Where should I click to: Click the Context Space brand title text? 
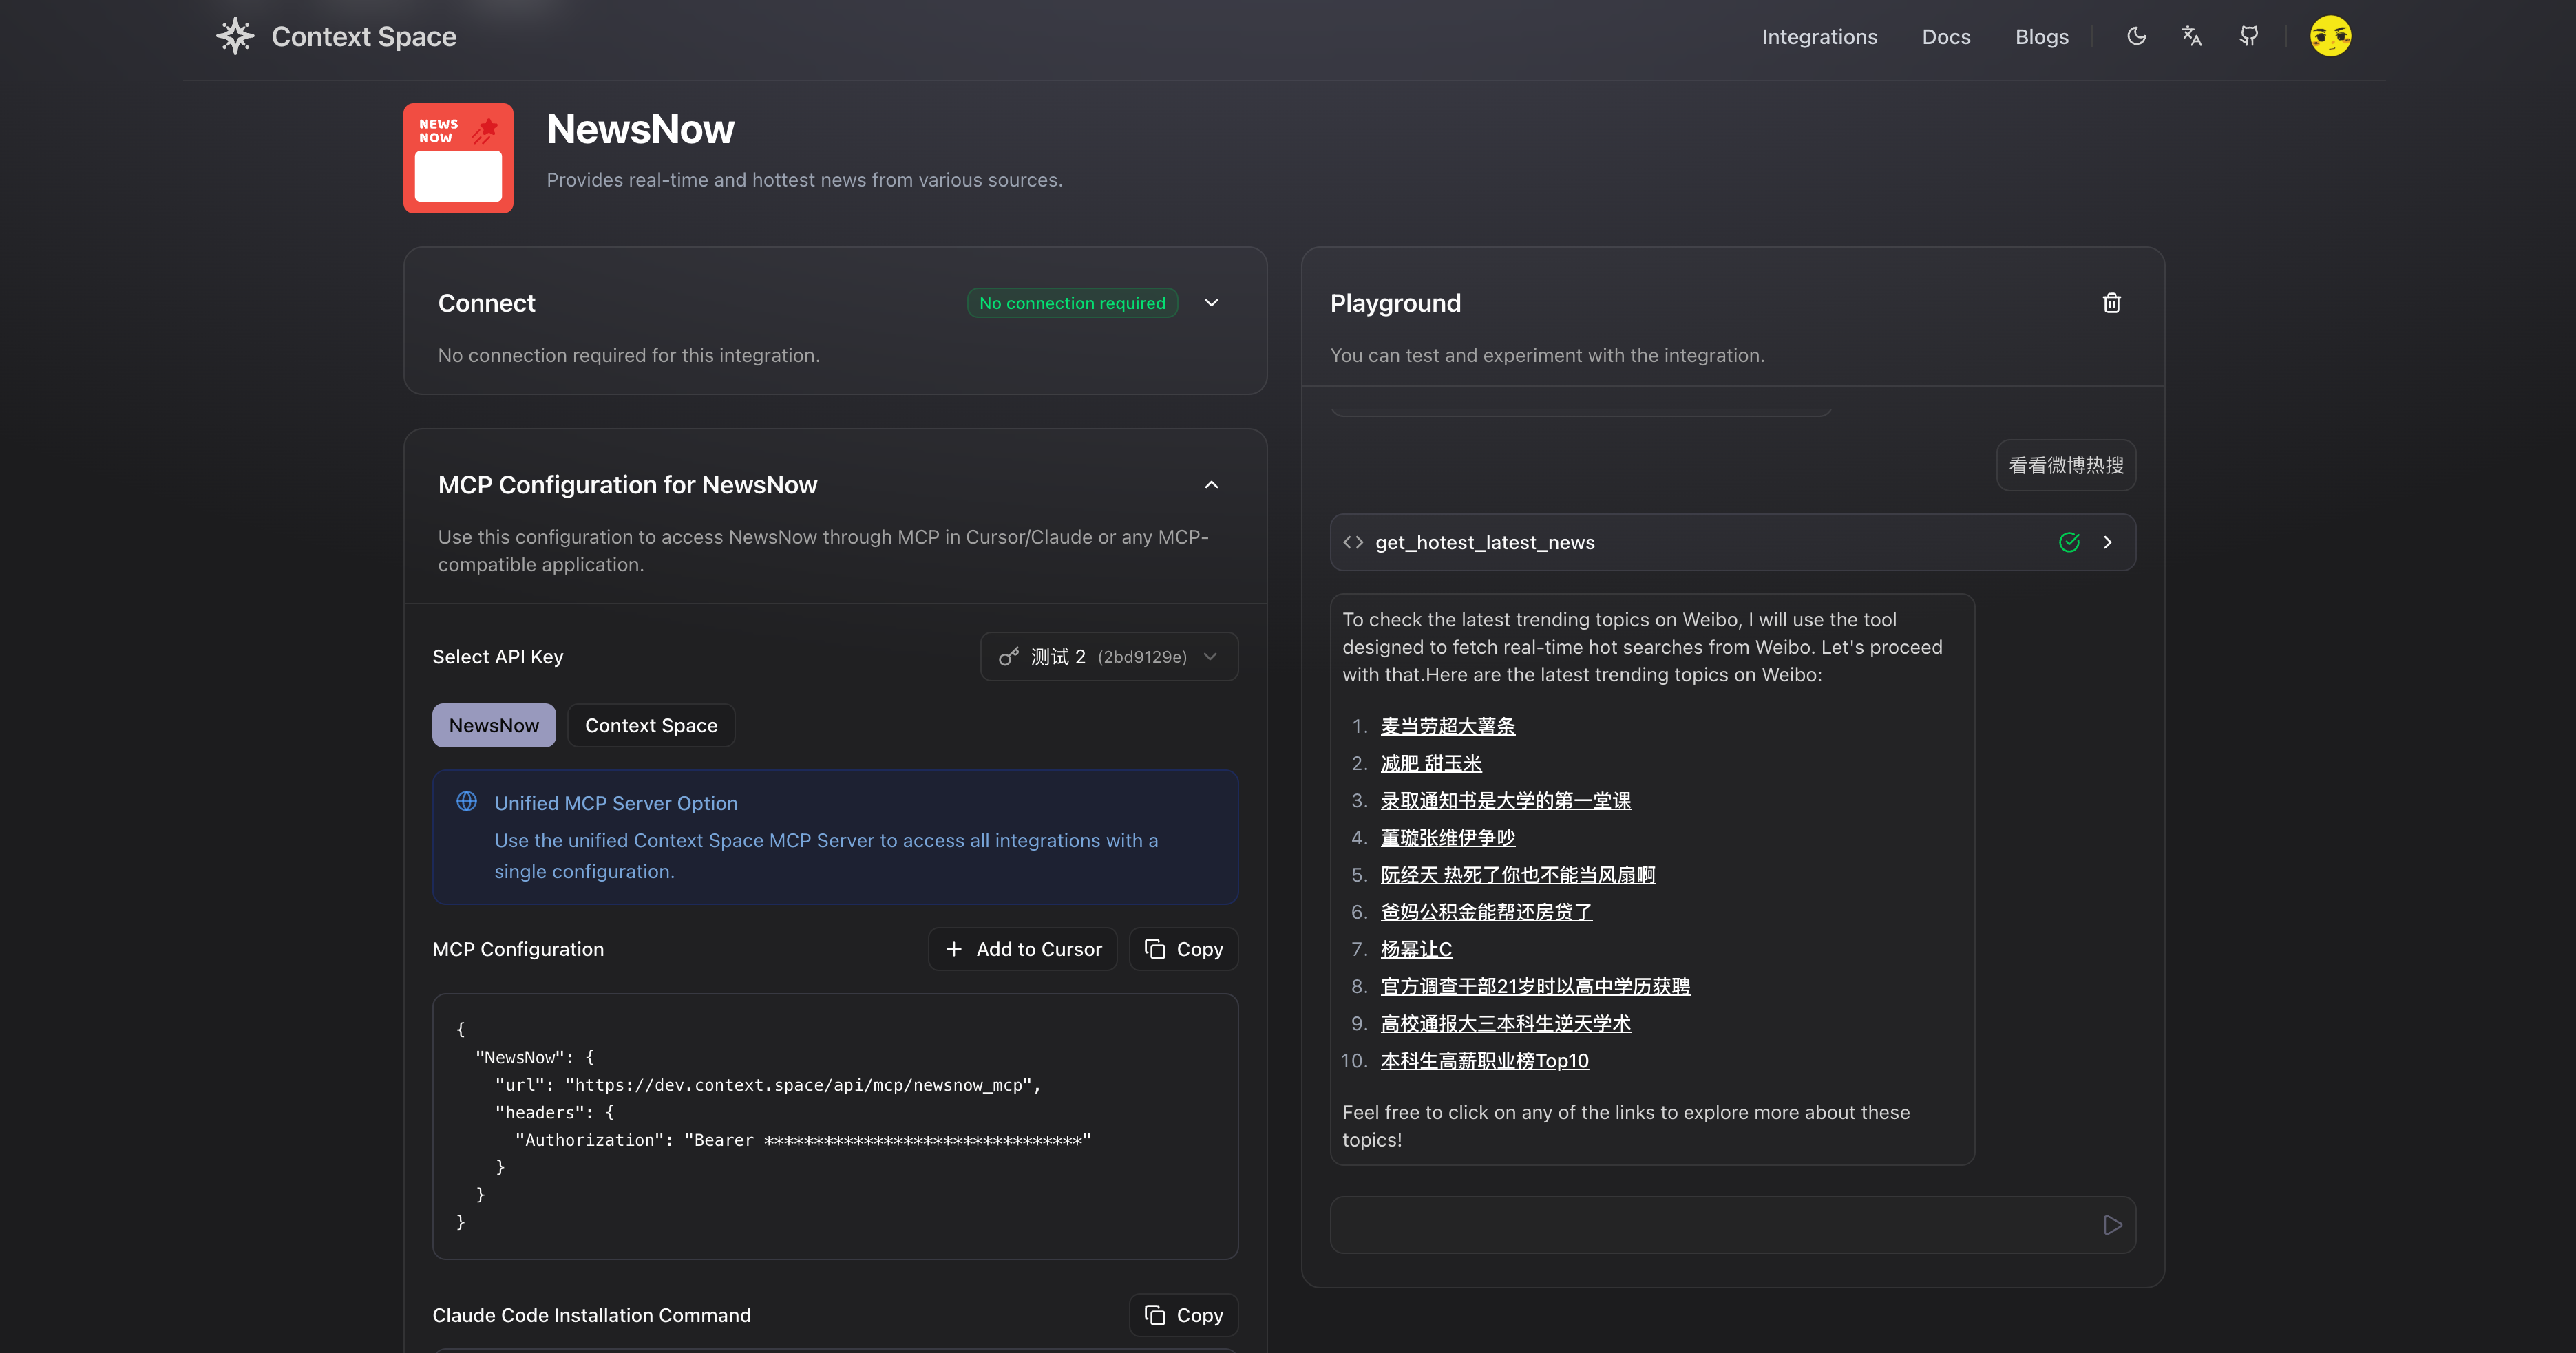(x=364, y=37)
